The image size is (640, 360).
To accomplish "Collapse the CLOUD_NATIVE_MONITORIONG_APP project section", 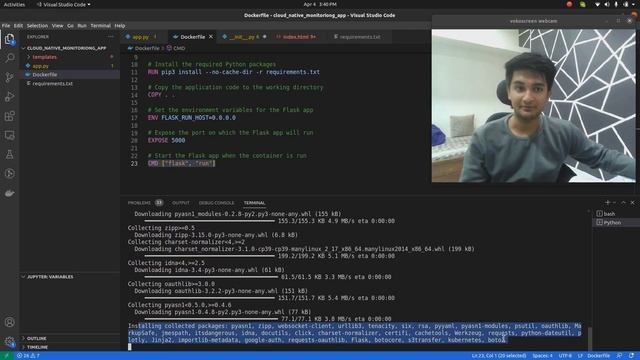I will [x=67, y=48].
